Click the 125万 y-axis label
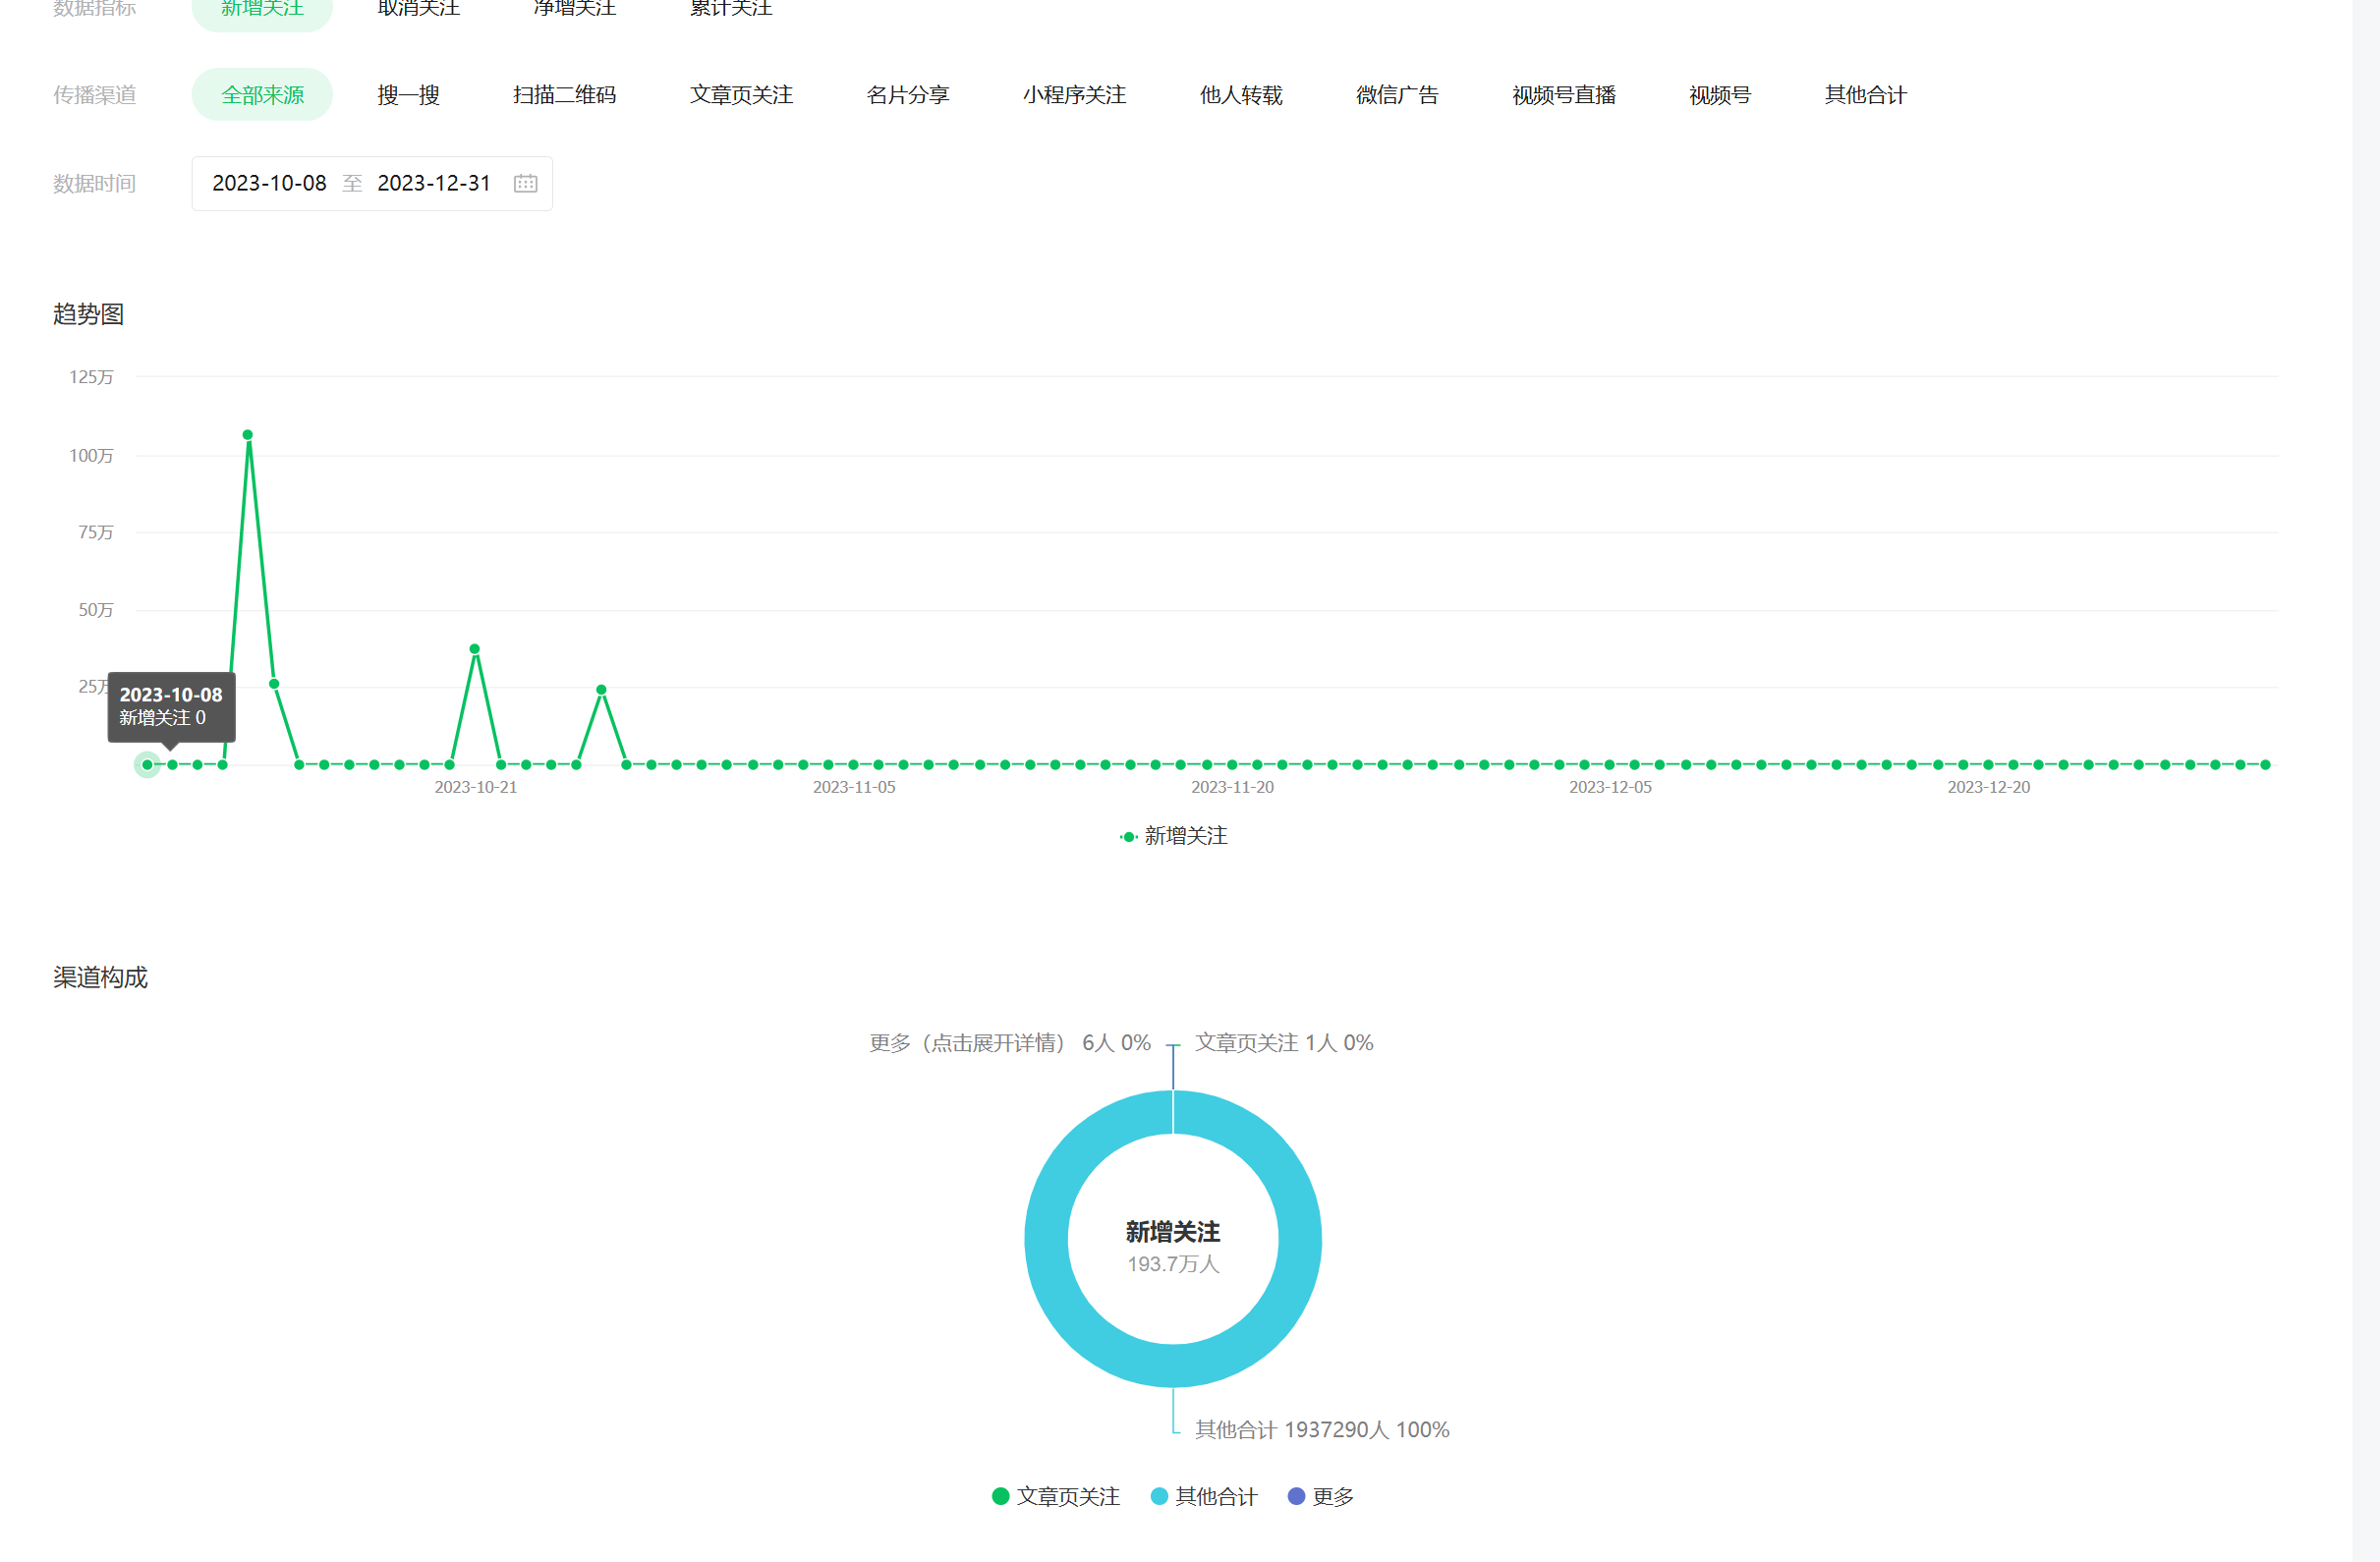The width and height of the screenshot is (2380, 1562). click(91, 377)
